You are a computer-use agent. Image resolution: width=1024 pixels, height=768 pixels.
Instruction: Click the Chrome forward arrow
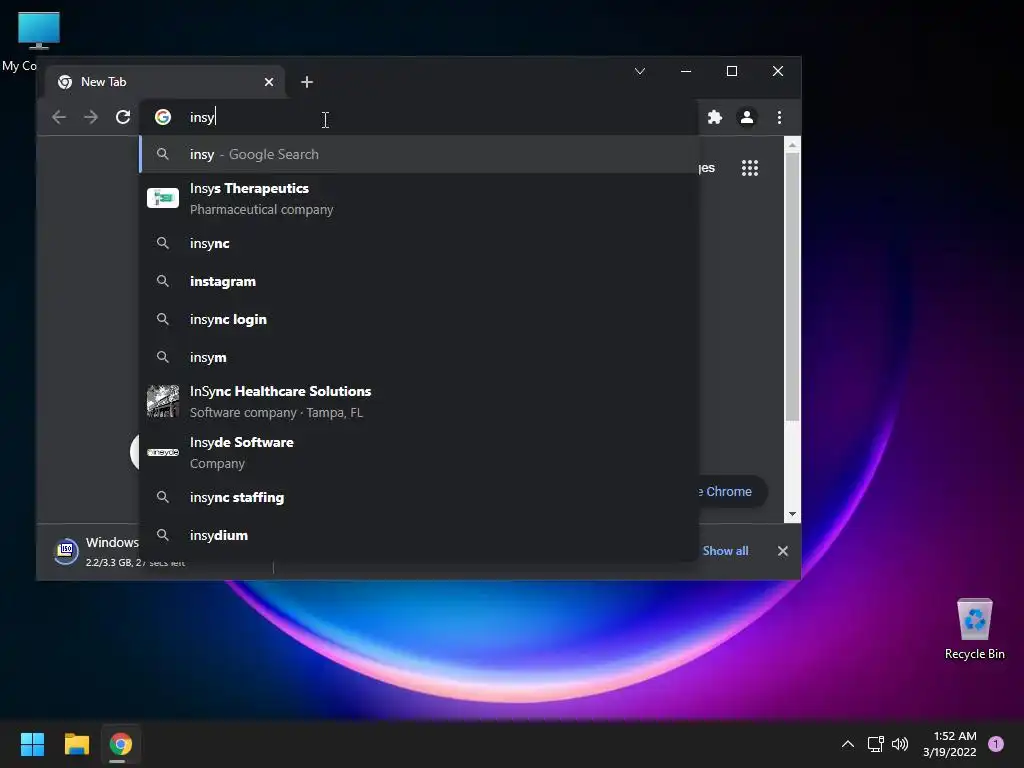91,117
